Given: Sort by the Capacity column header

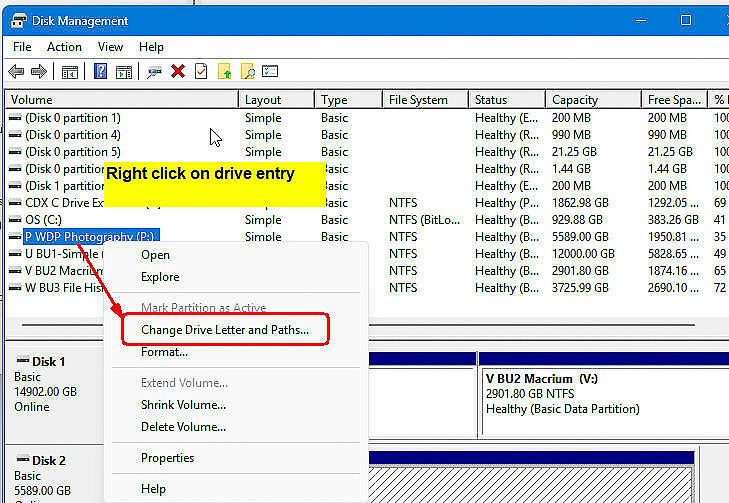Looking at the screenshot, I should [593, 99].
